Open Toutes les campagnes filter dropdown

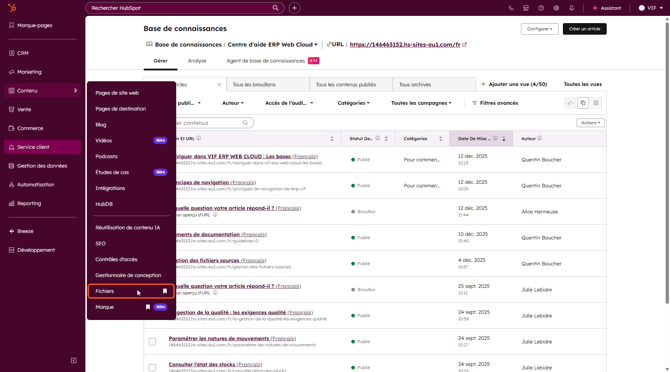tap(421, 103)
